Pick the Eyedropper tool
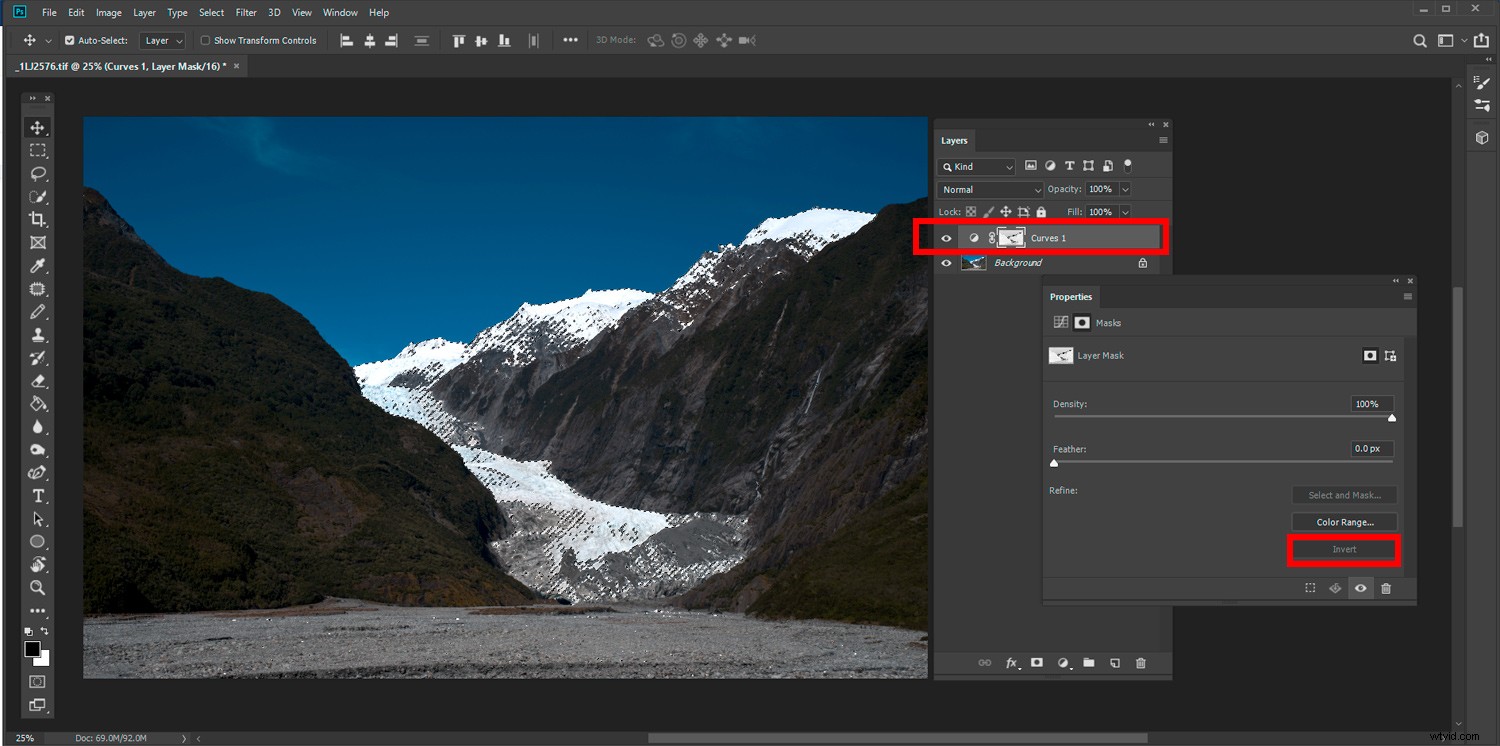The height and width of the screenshot is (746, 1500). point(38,265)
